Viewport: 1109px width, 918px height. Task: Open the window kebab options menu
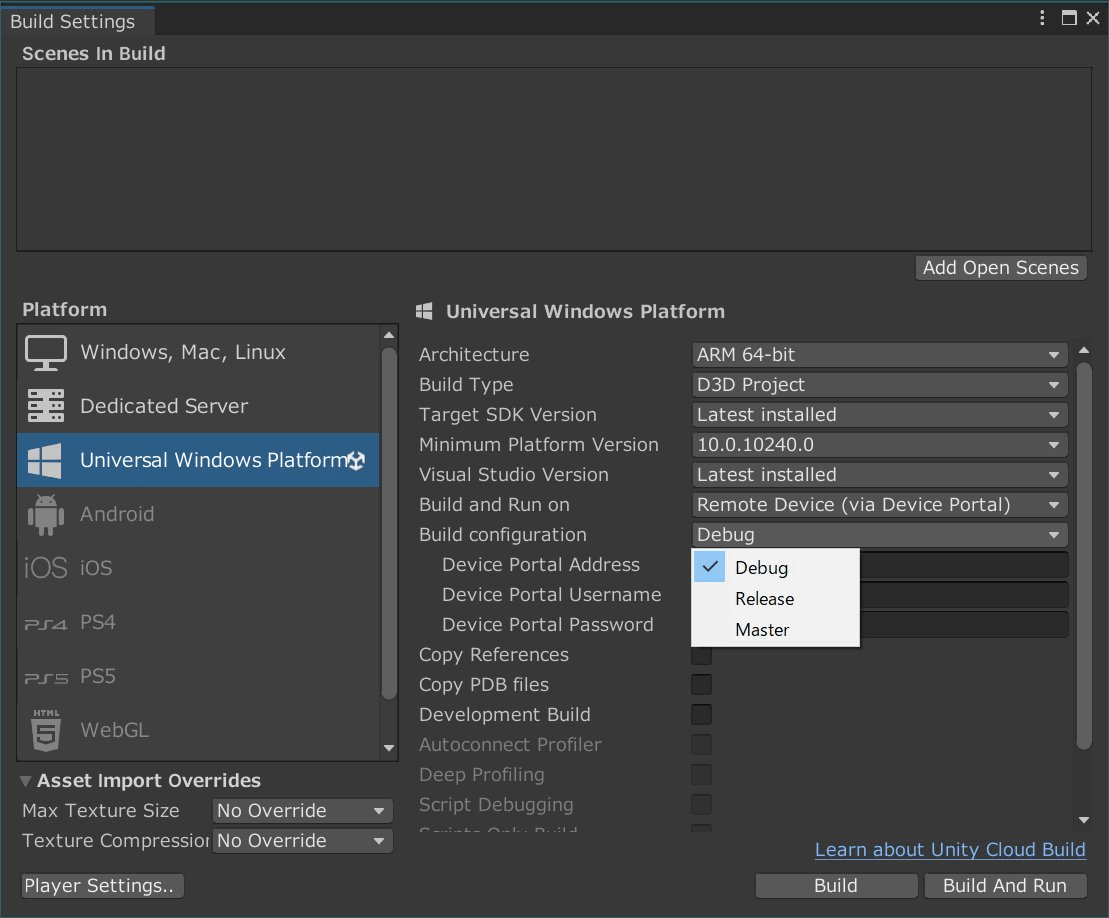point(1042,18)
